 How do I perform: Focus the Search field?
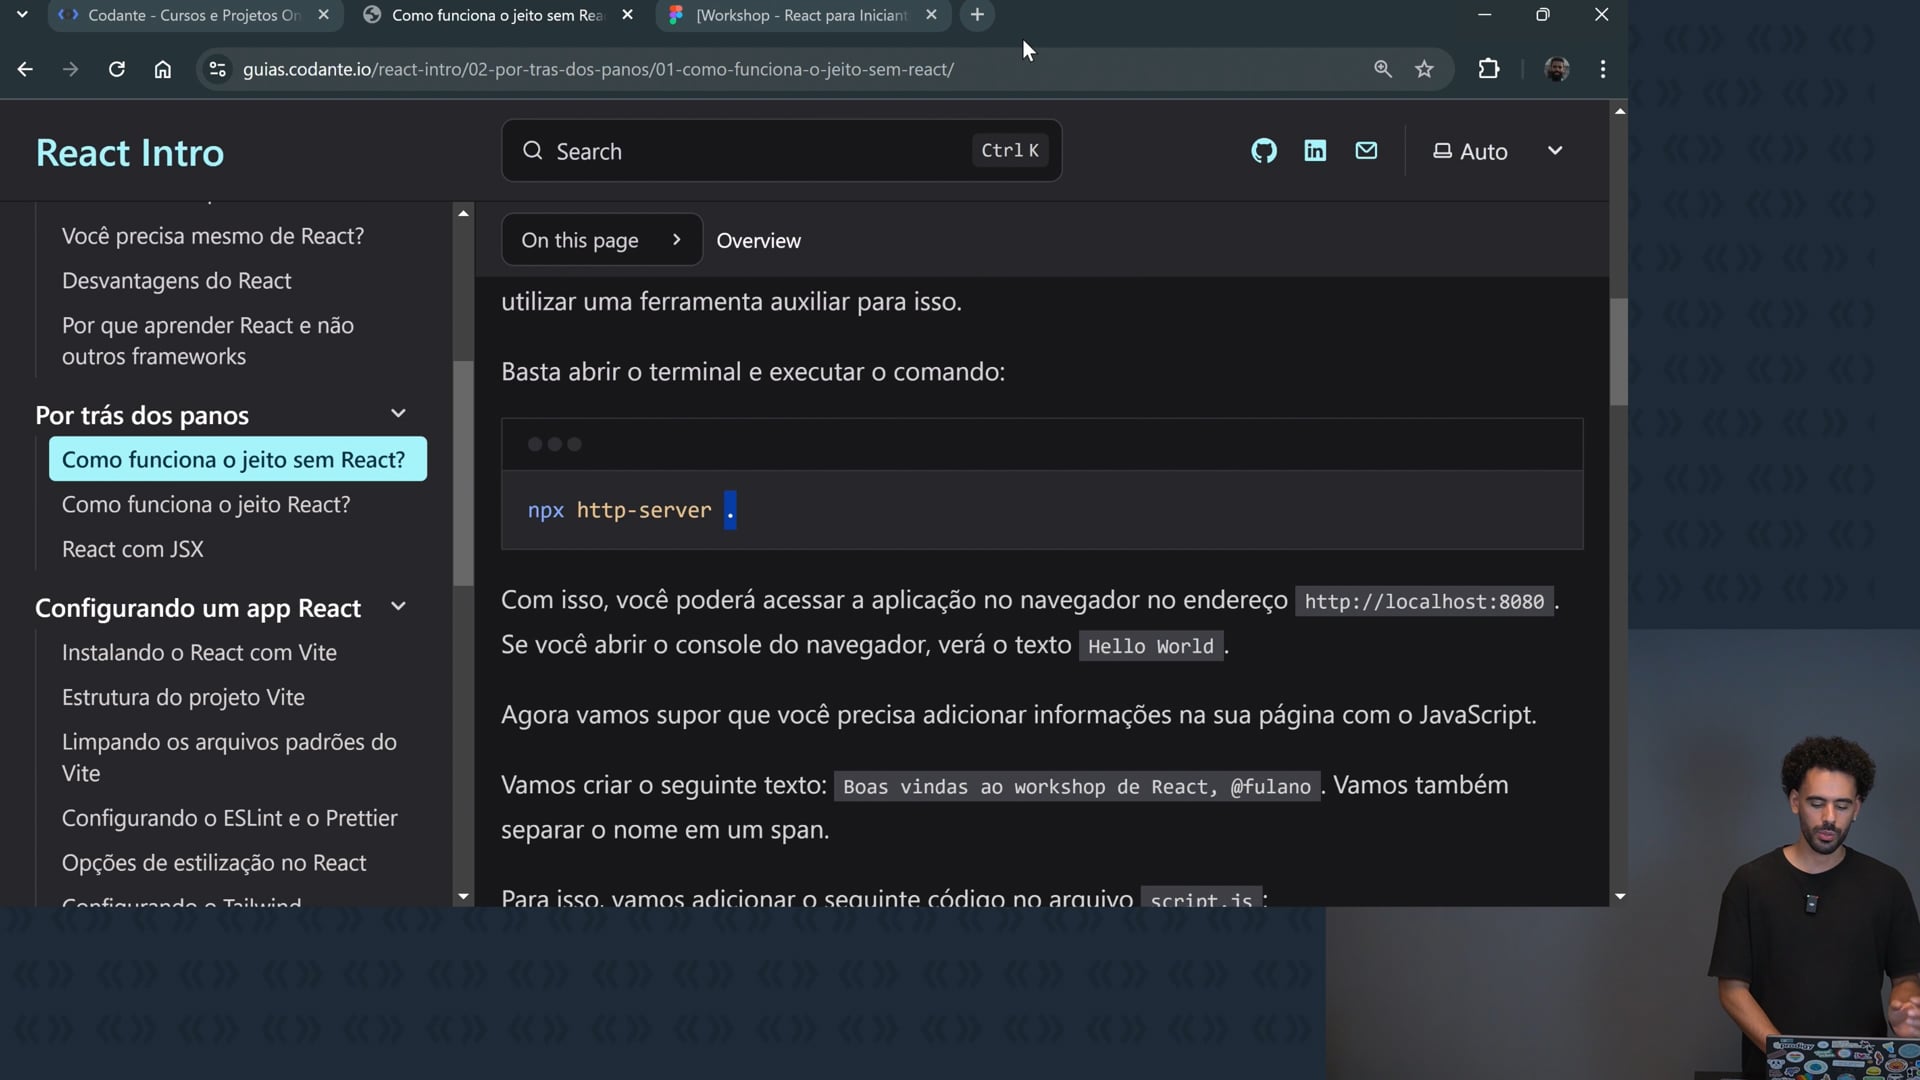[781, 151]
